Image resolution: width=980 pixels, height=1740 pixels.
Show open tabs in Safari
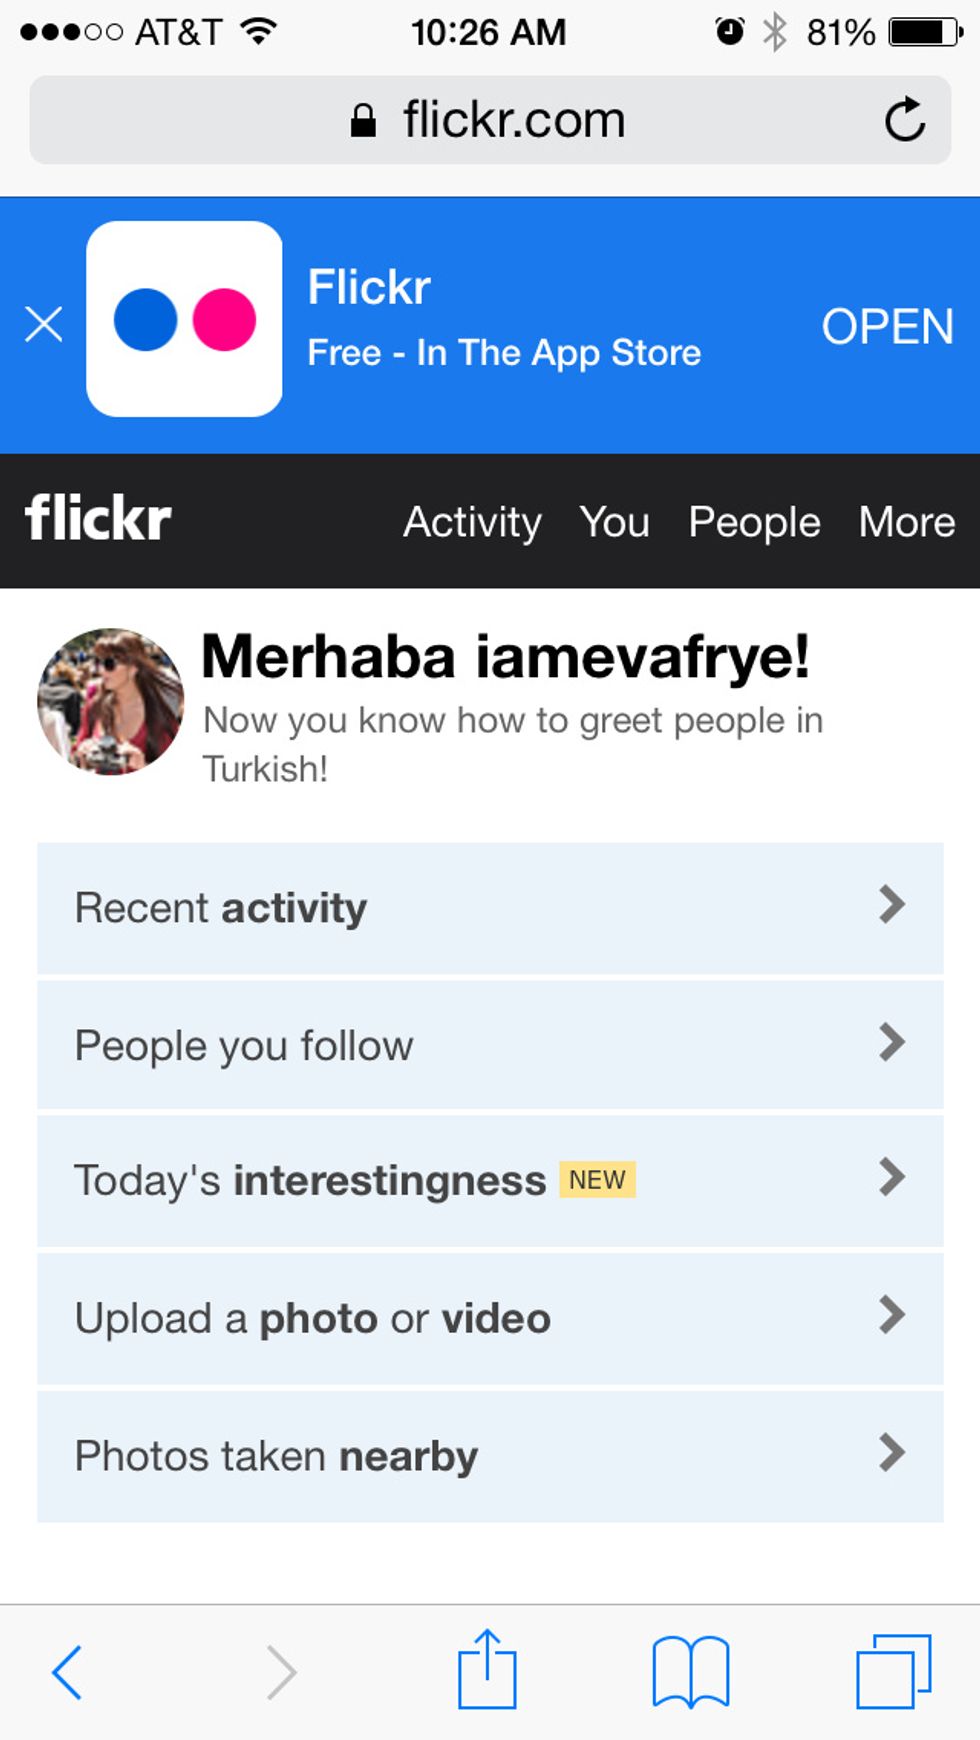tap(893, 1671)
